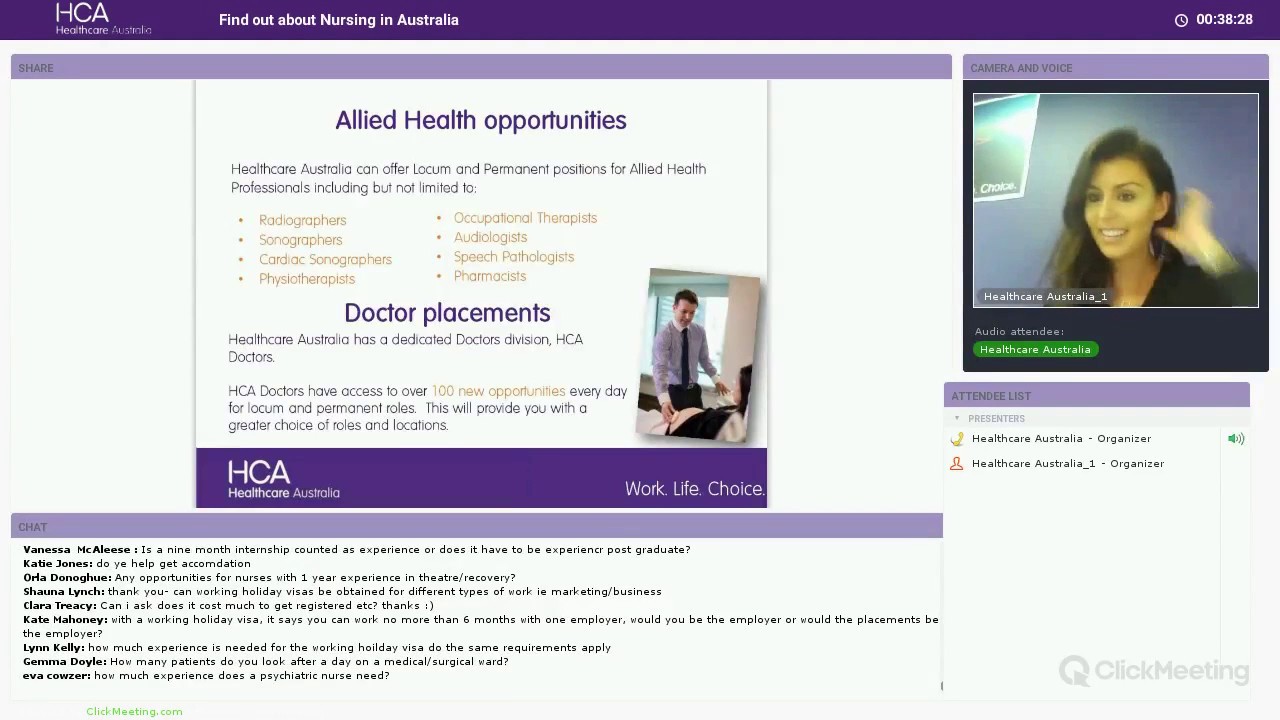This screenshot has height=720, width=1280.
Task: Click the HCA logo in slide footer
Action: [284, 479]
